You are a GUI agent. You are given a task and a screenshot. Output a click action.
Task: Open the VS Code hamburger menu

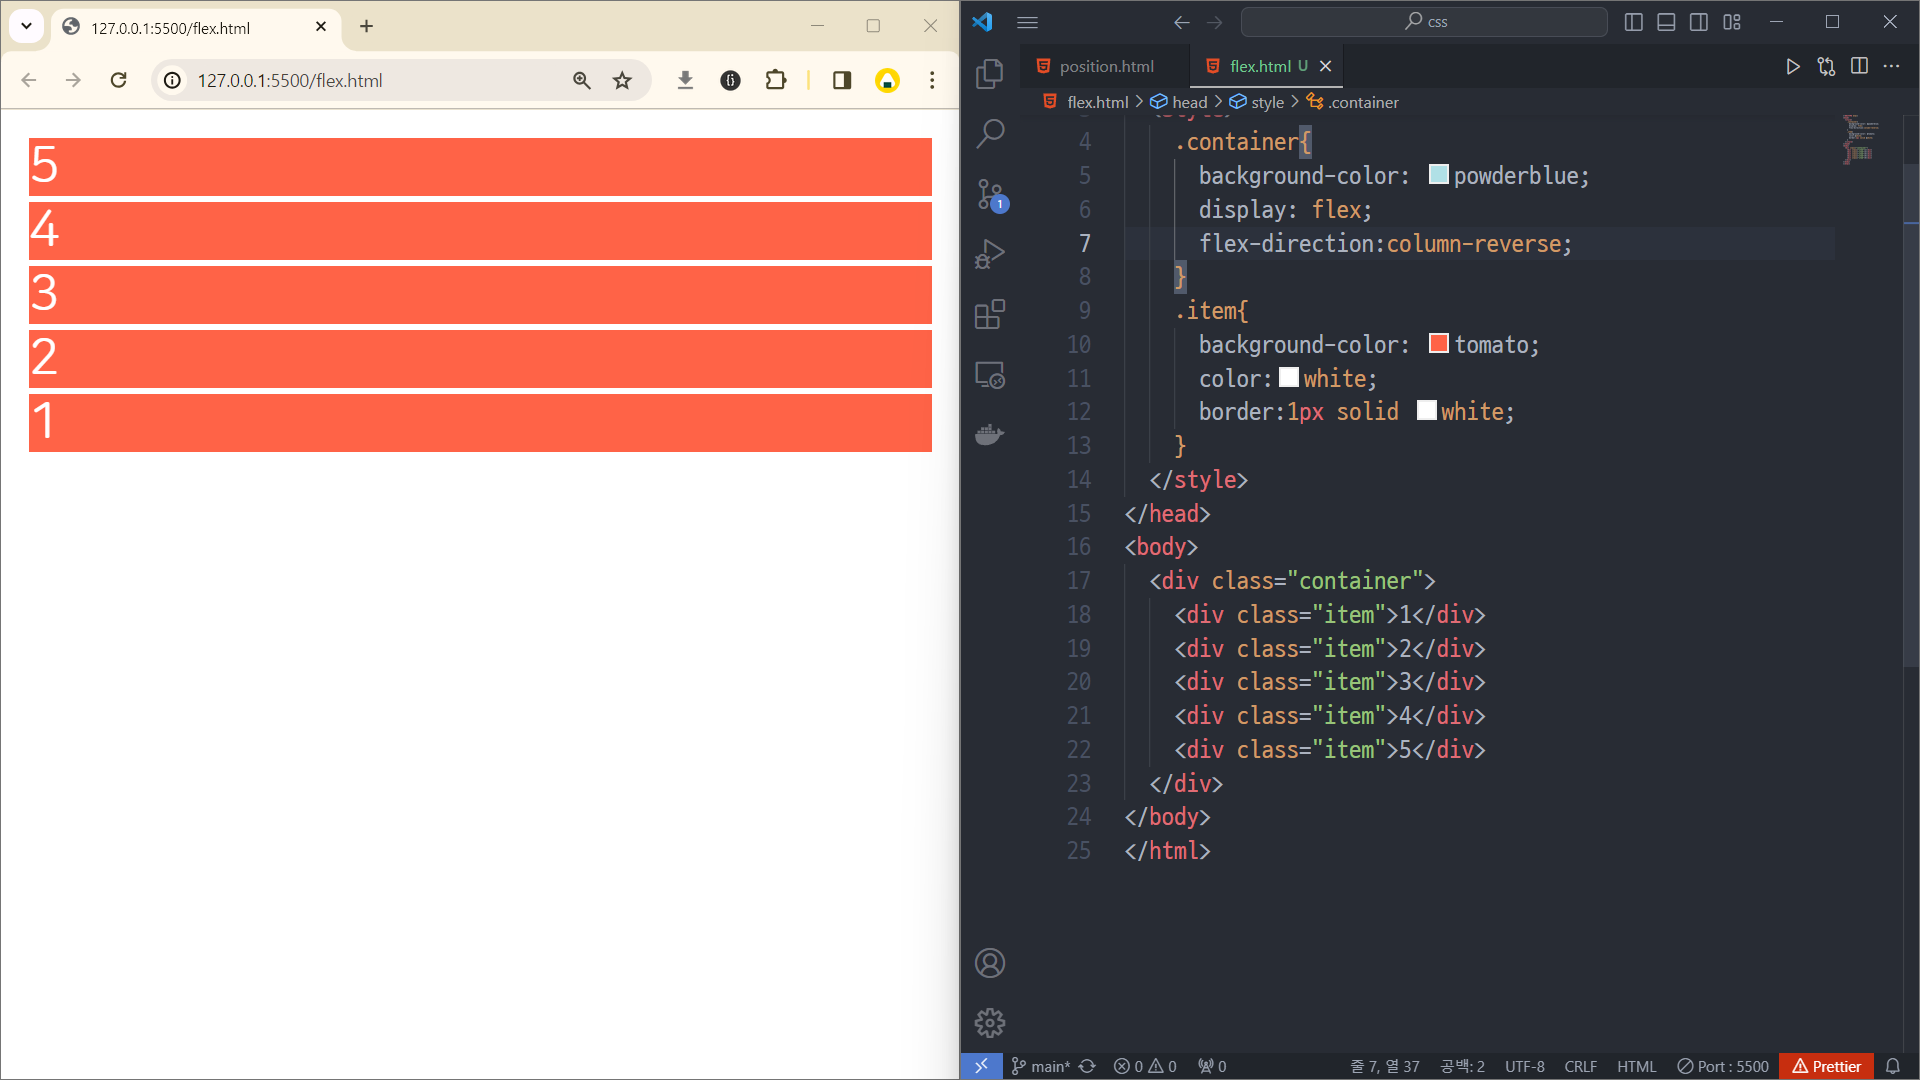pyautogui.click(x=1027, y=22)
